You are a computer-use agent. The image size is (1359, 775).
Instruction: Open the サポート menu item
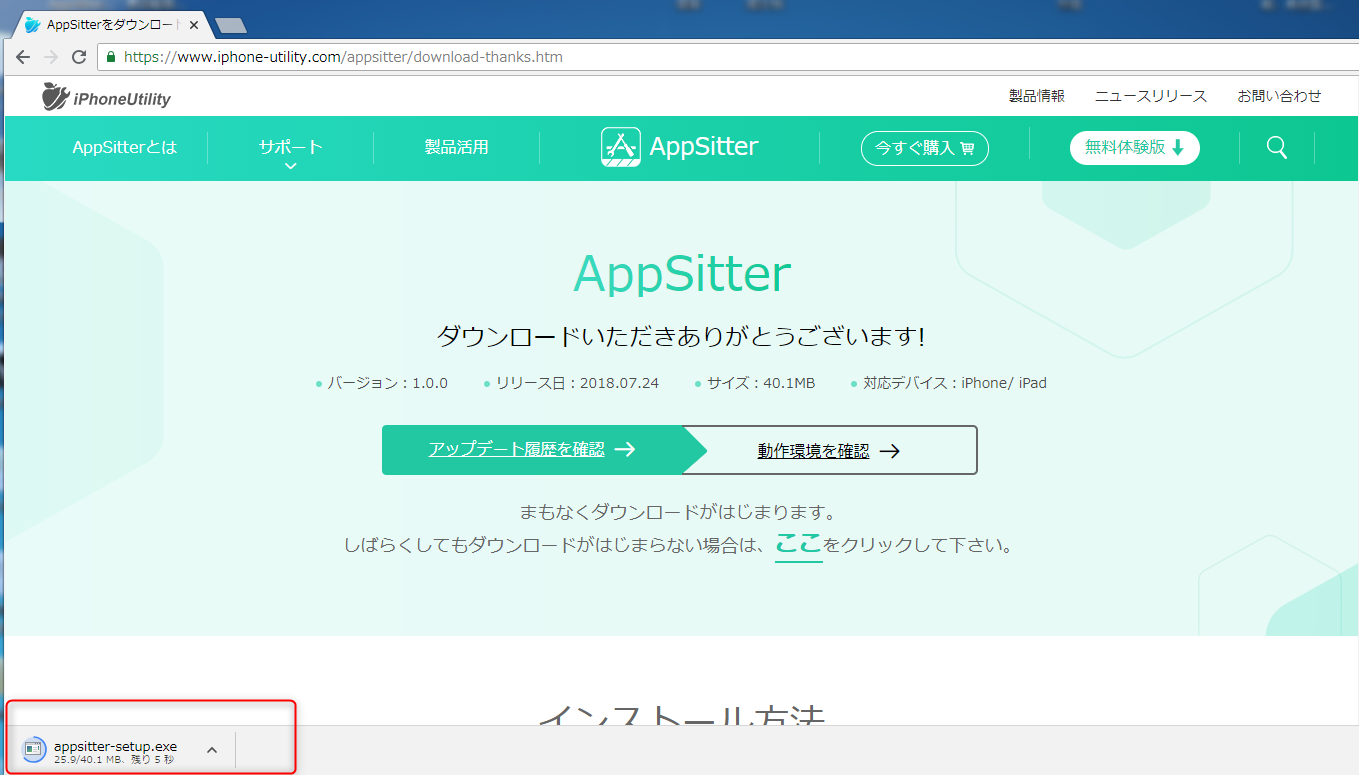point(291,147)
